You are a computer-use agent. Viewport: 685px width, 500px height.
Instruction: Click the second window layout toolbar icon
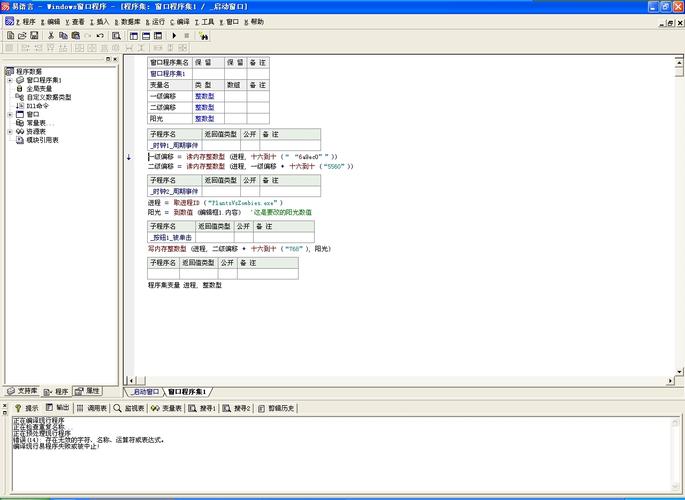pos(146,35)
